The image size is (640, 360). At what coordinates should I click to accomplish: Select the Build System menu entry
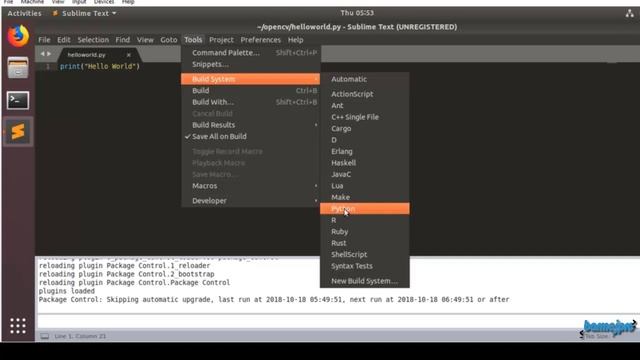[x=251, y=79]
